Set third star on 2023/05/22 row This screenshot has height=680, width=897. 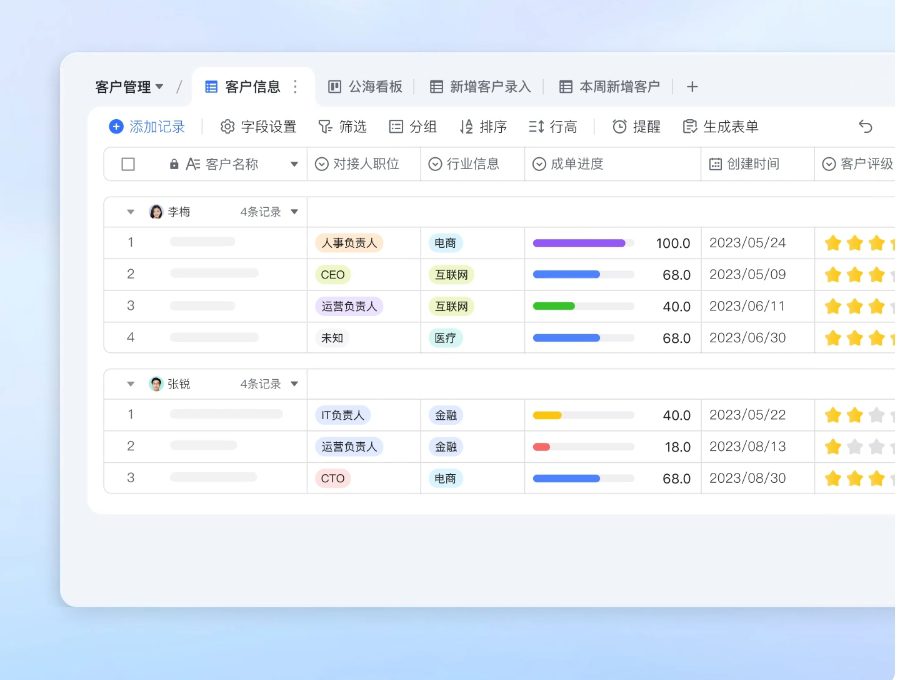(x=876, y=415)
